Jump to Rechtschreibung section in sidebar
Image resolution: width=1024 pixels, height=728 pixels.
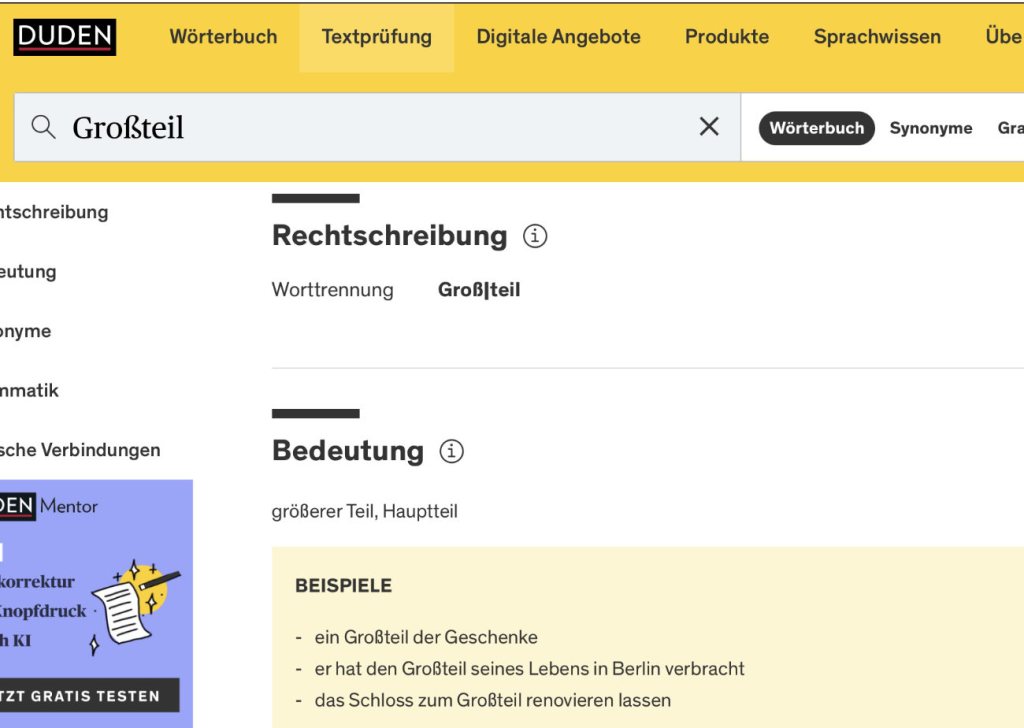54,212
